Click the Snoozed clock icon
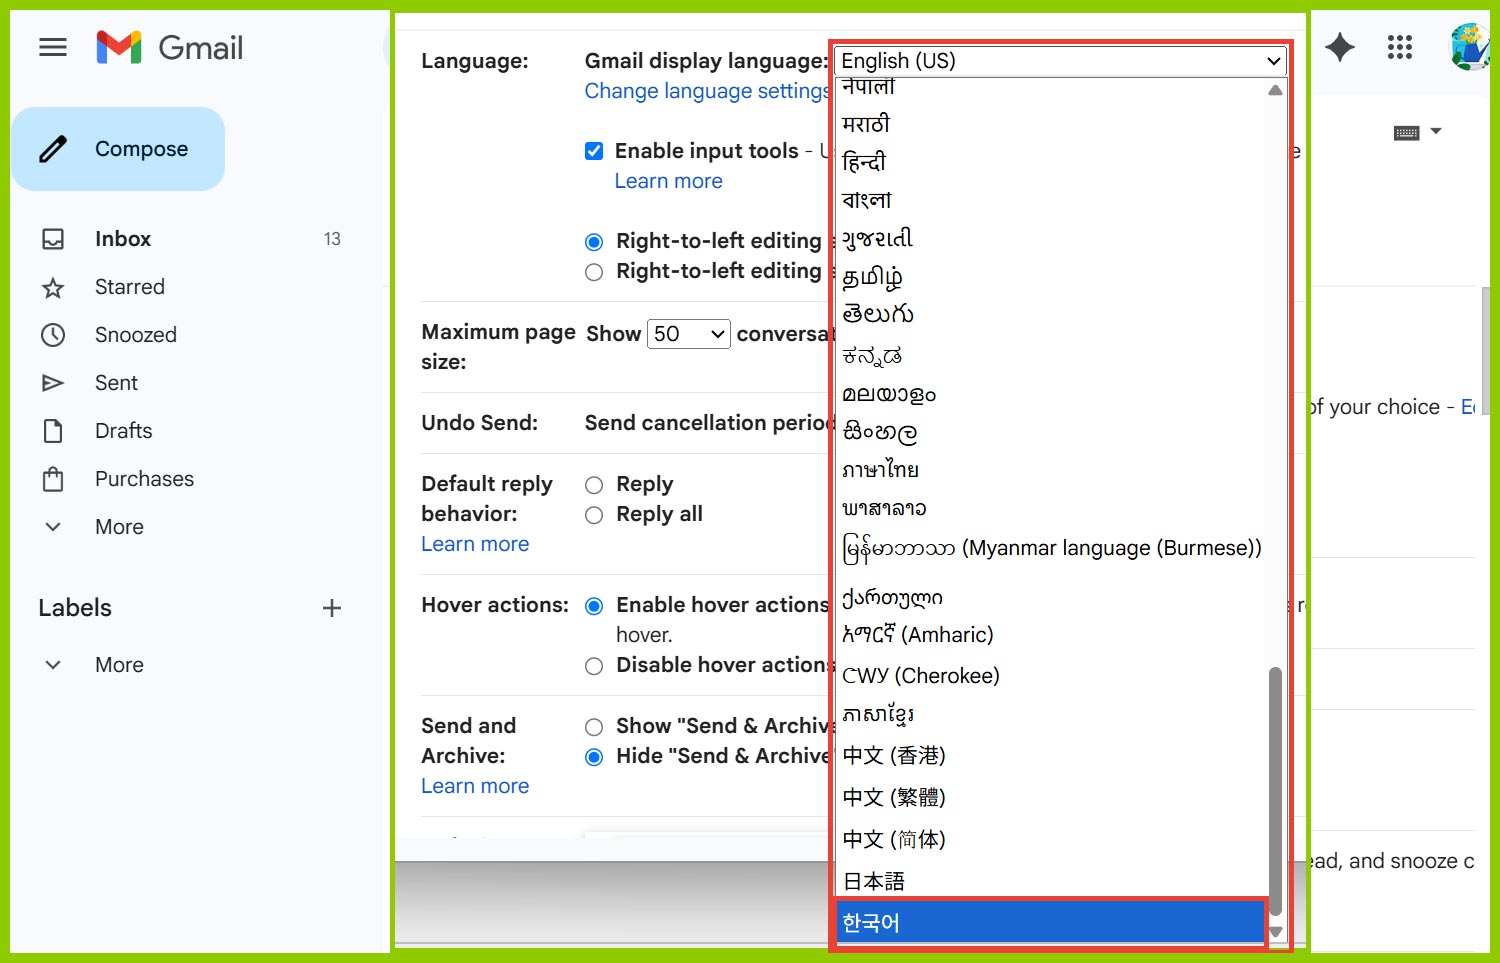 coord(53,335)
